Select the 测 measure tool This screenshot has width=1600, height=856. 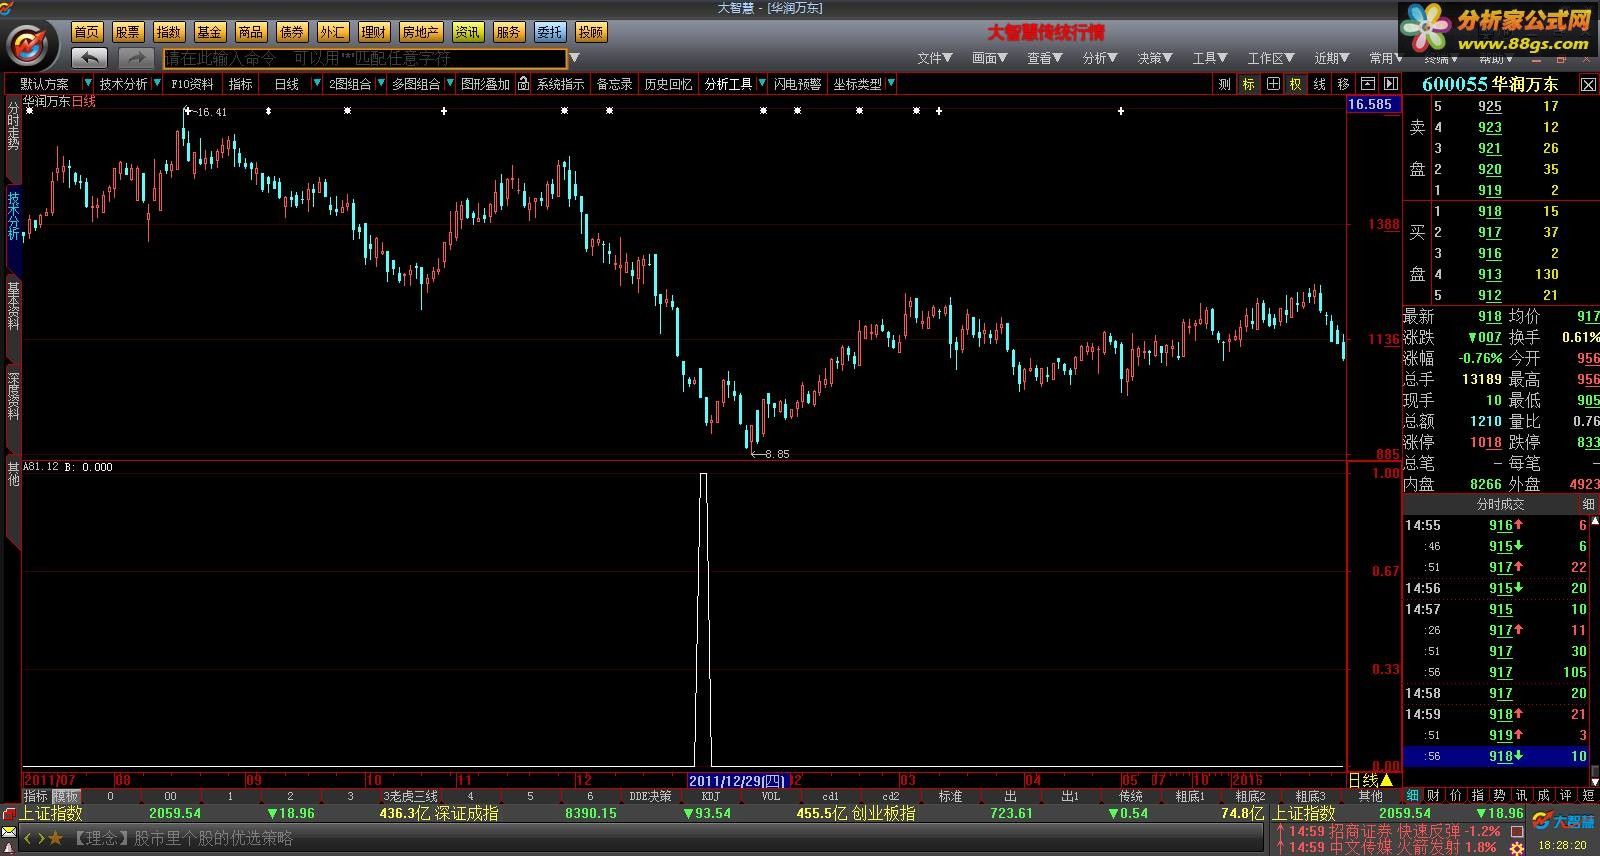coord(1224,84)
